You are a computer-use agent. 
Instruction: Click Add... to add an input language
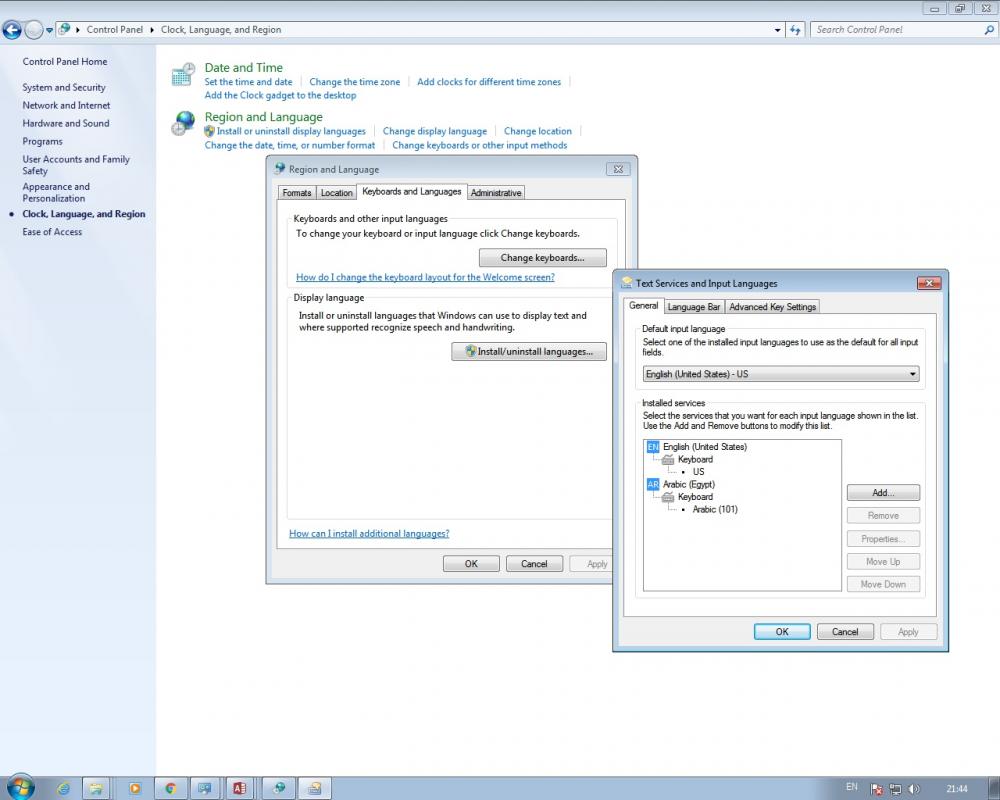883,493
